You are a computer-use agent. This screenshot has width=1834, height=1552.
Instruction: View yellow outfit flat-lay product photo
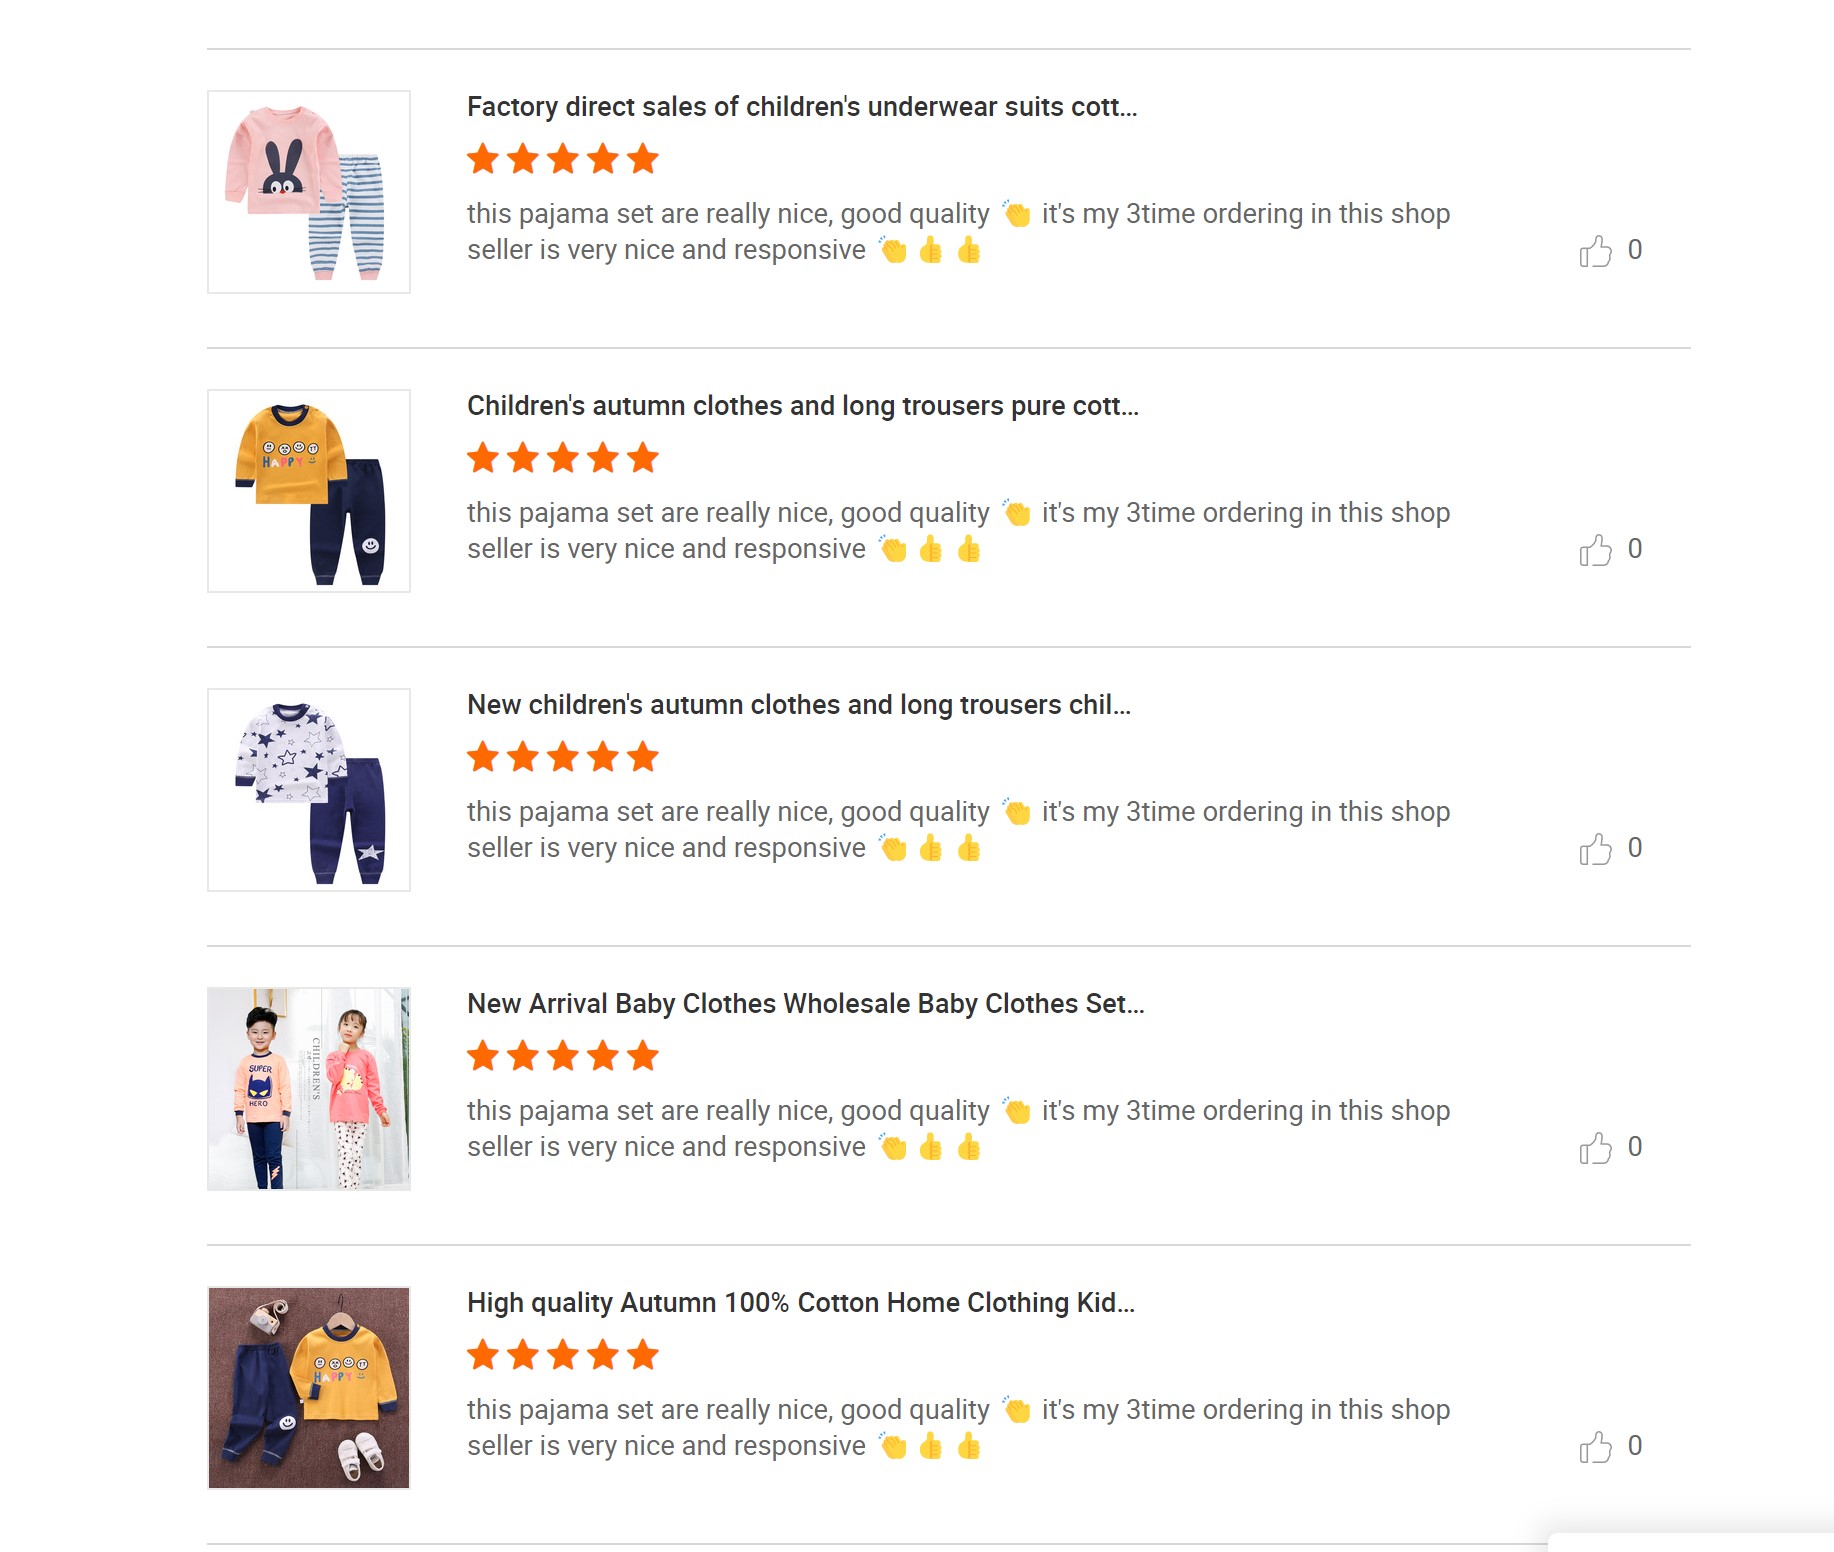308,1388
